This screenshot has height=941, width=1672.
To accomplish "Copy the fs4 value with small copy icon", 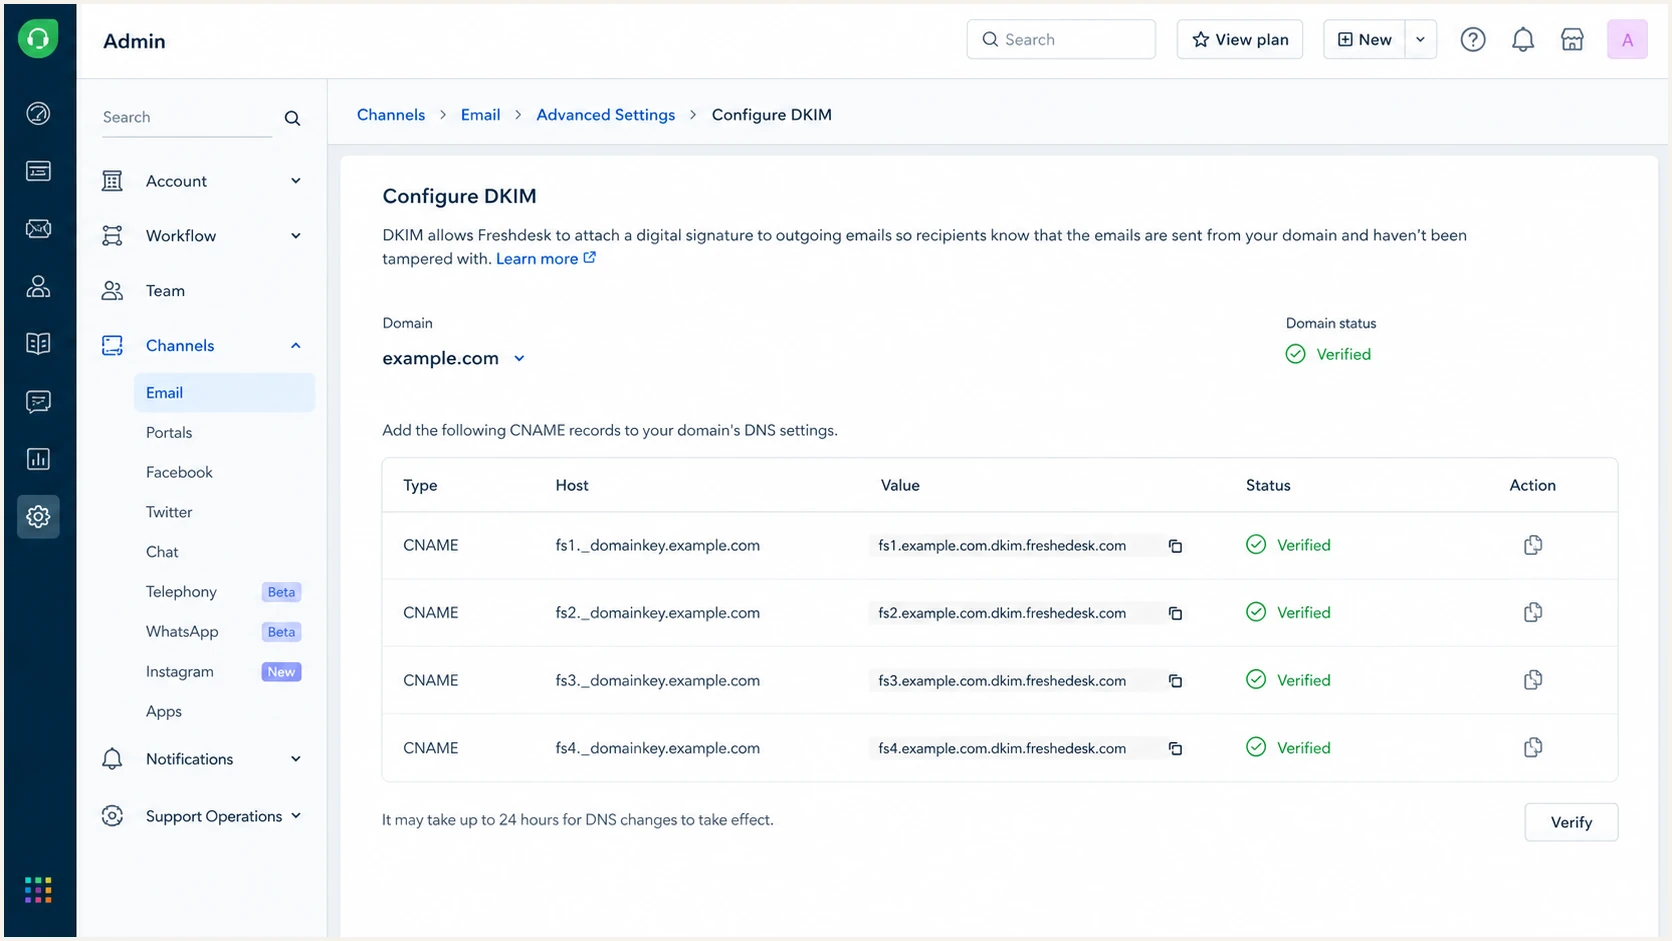I will (x=1176, y=748).
